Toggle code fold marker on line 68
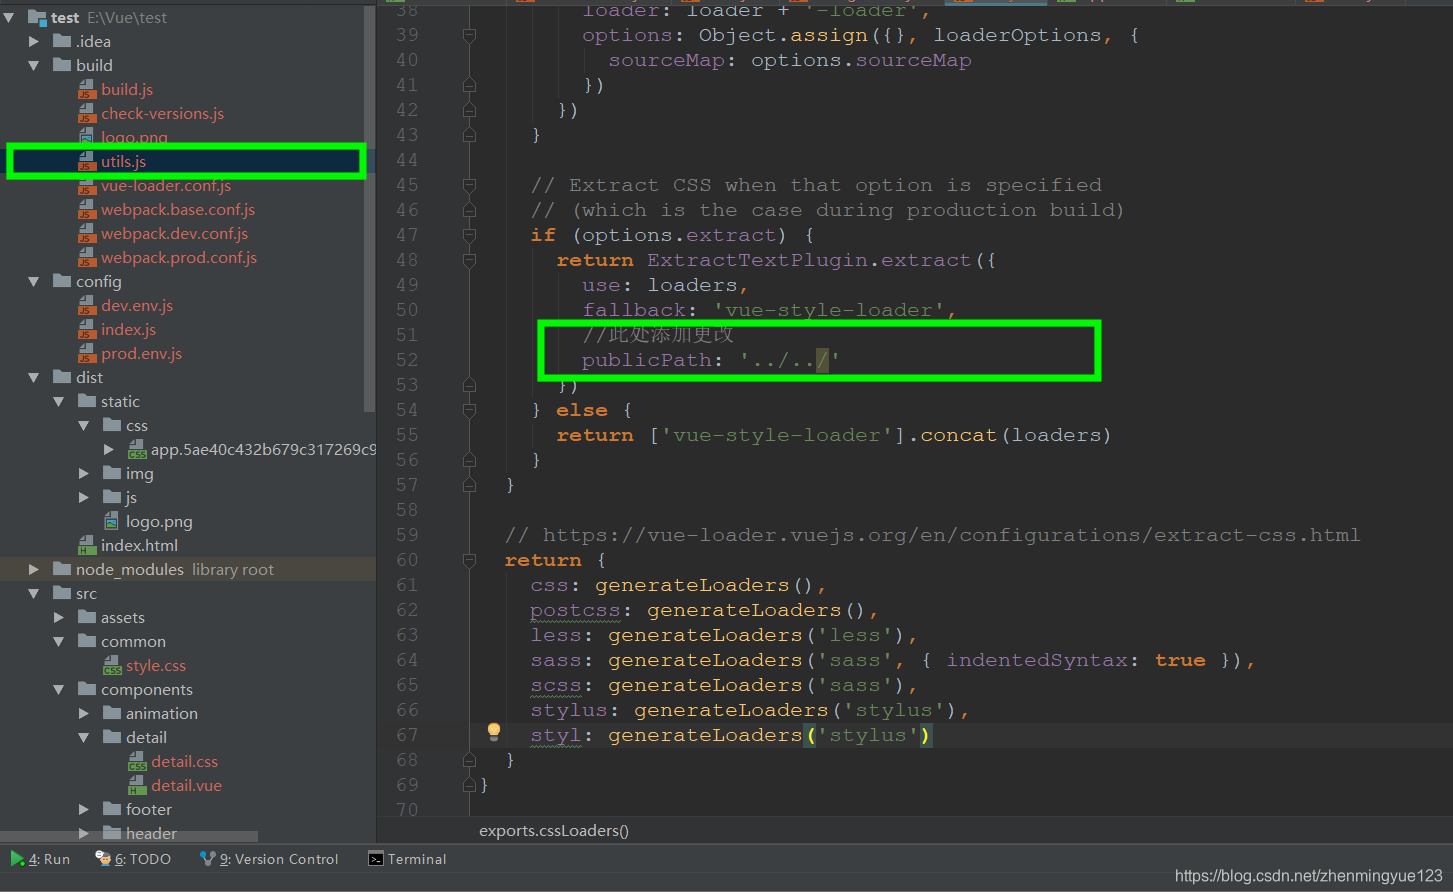This screenshot has width=1453, height=895. click(469, 760)
